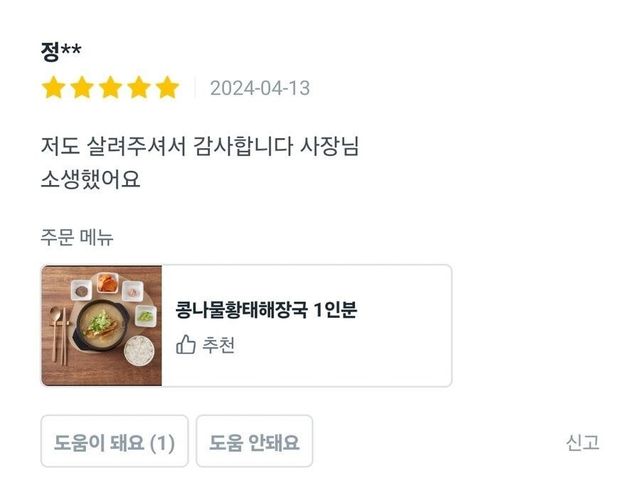Click the review text 소생했어요
Viewport: 640px width, 498px height.
pyautogui.click(x=90, y=180)
